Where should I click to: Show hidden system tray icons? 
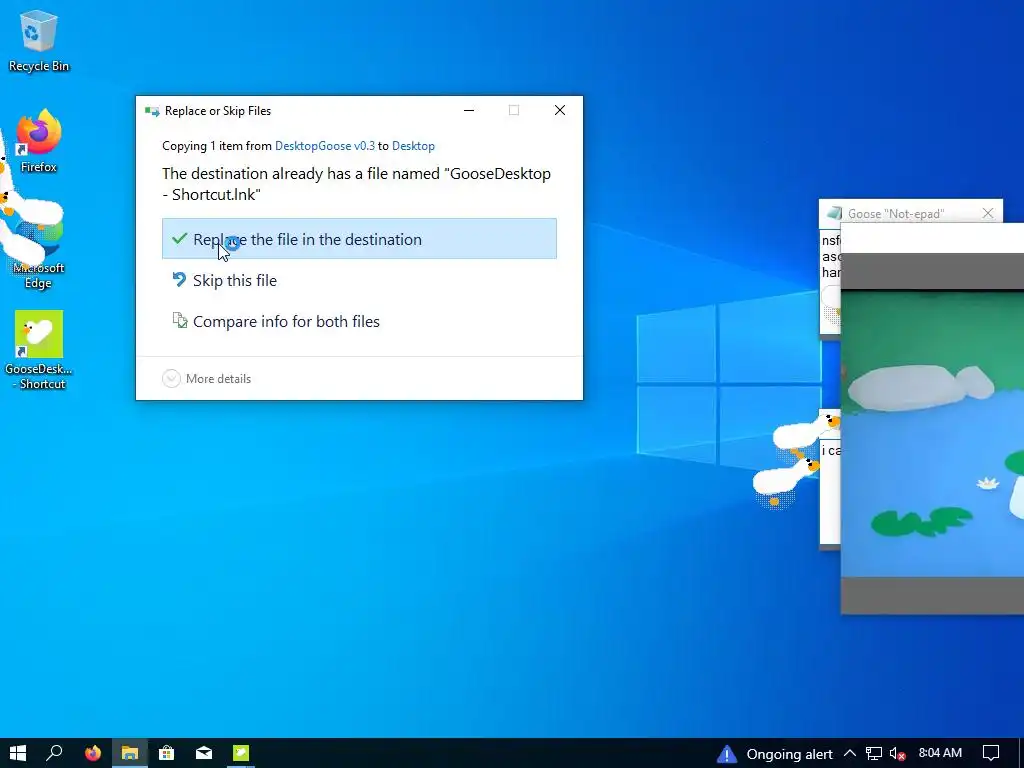coord(850,754)
